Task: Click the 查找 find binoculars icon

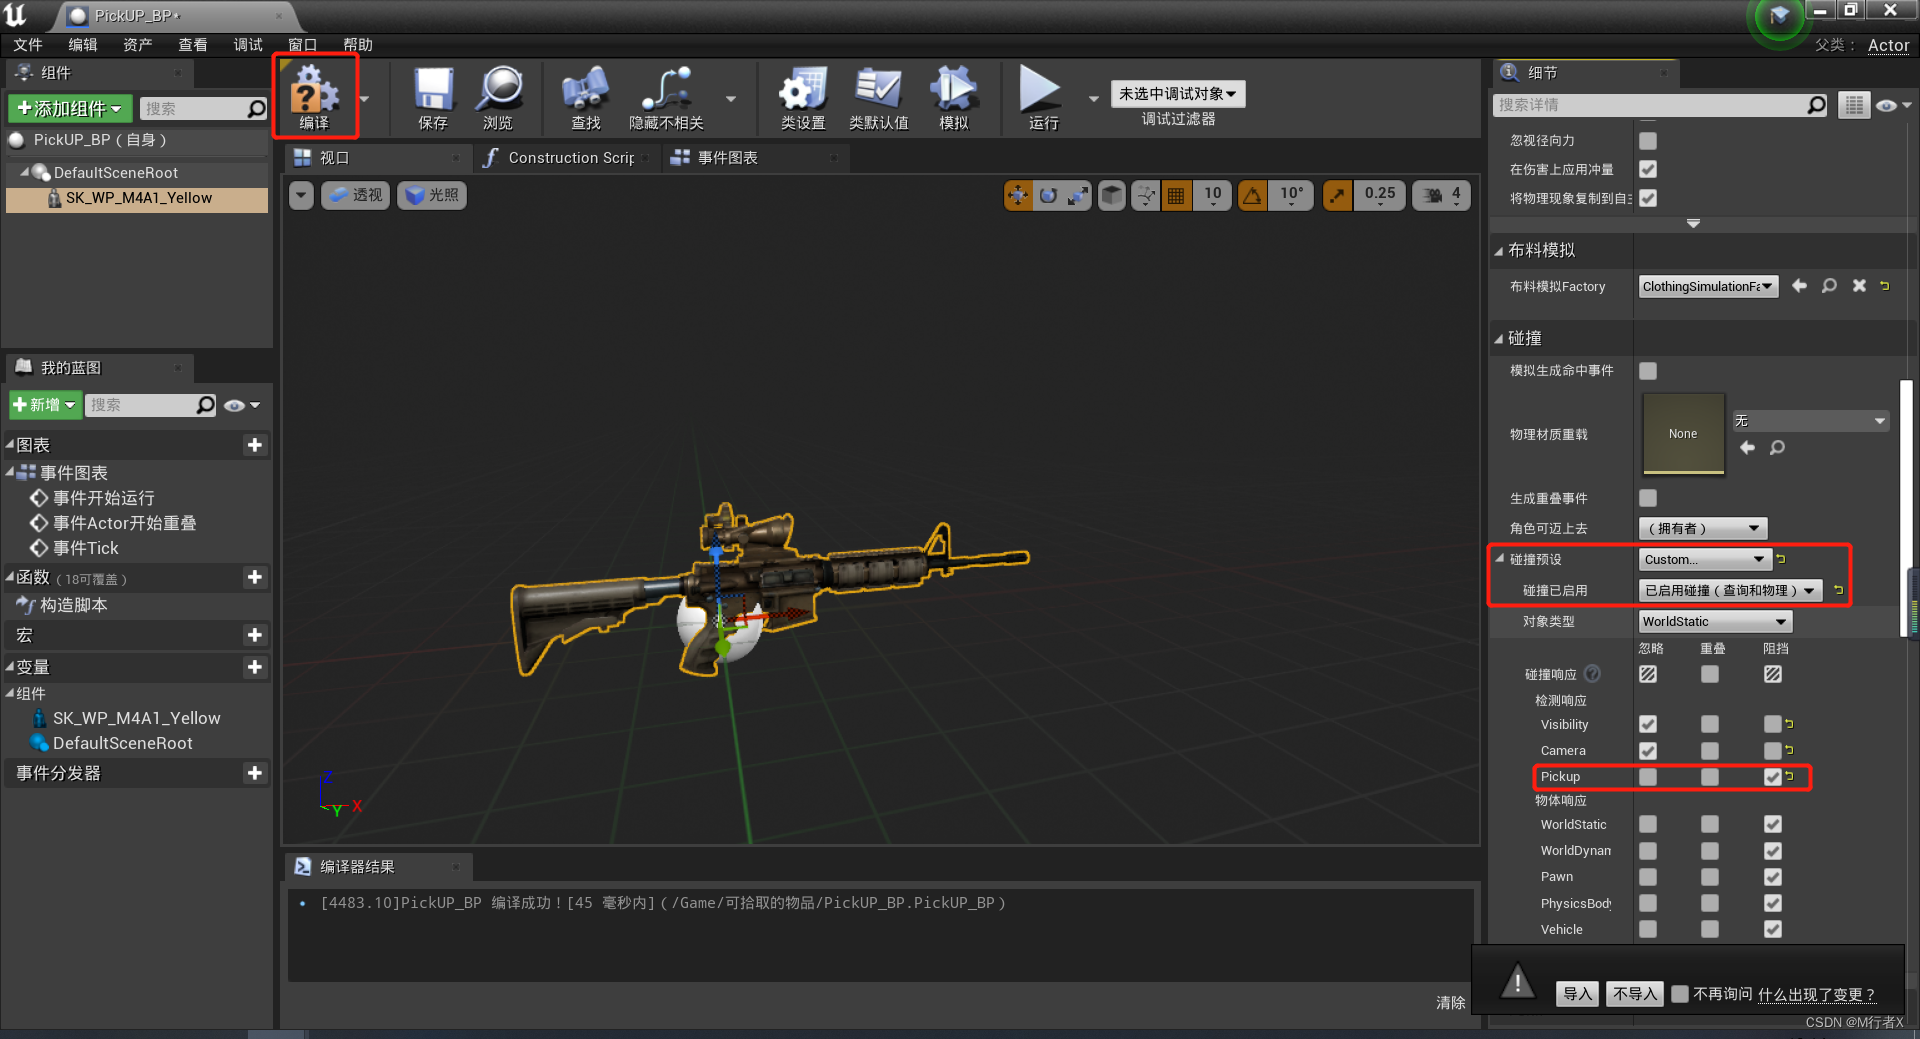Action: (586, 97)
